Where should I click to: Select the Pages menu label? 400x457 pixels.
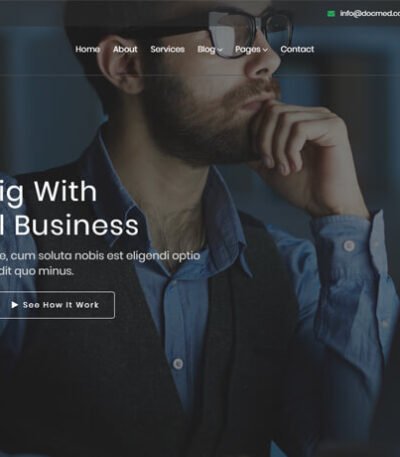tap(248, 50)
